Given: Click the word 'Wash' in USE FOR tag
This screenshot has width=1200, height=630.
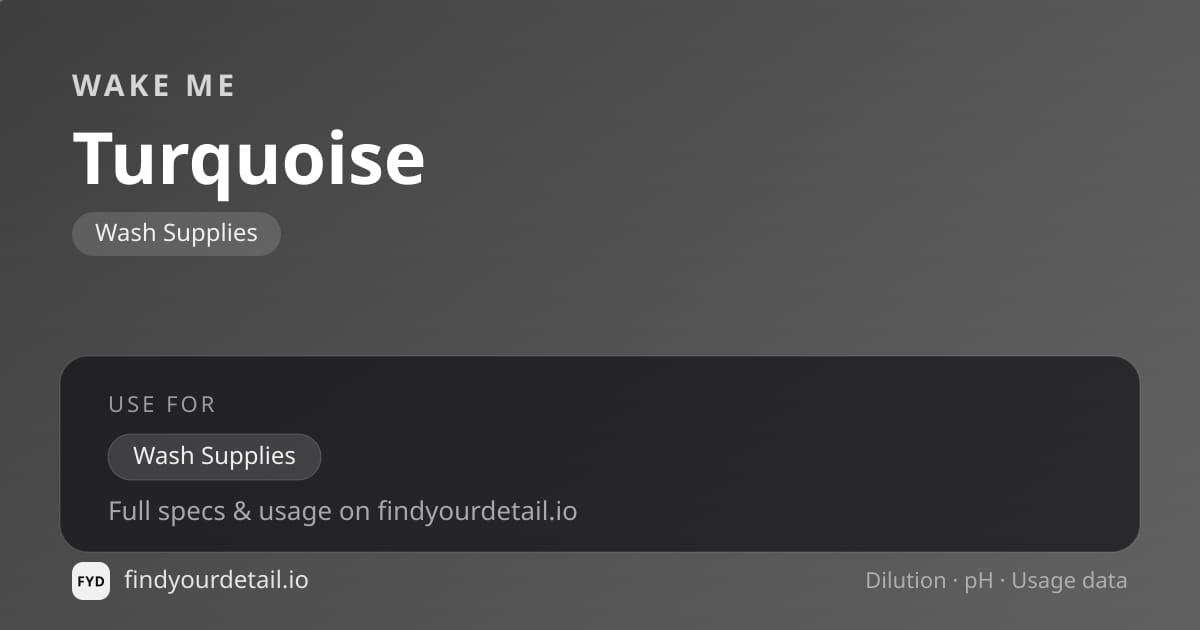Looking at the screenshot, I should point(163,456).
